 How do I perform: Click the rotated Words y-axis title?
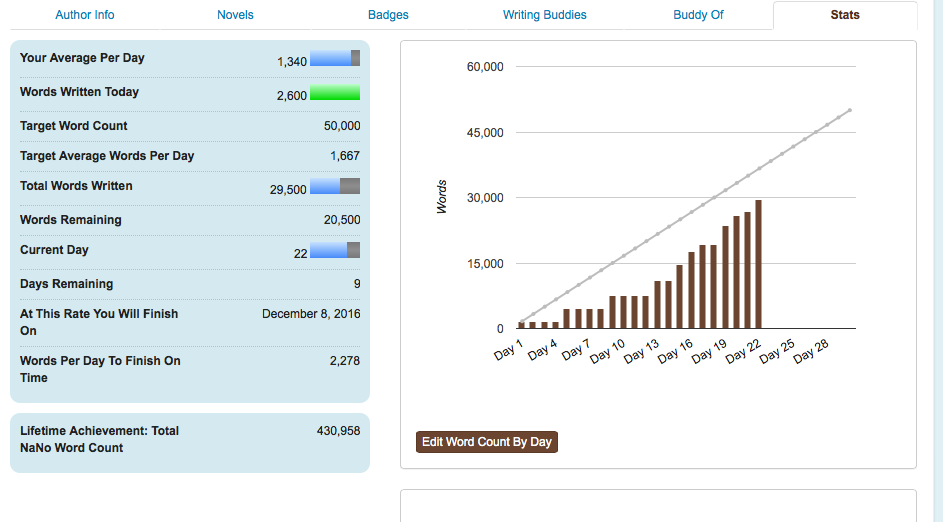441,197
